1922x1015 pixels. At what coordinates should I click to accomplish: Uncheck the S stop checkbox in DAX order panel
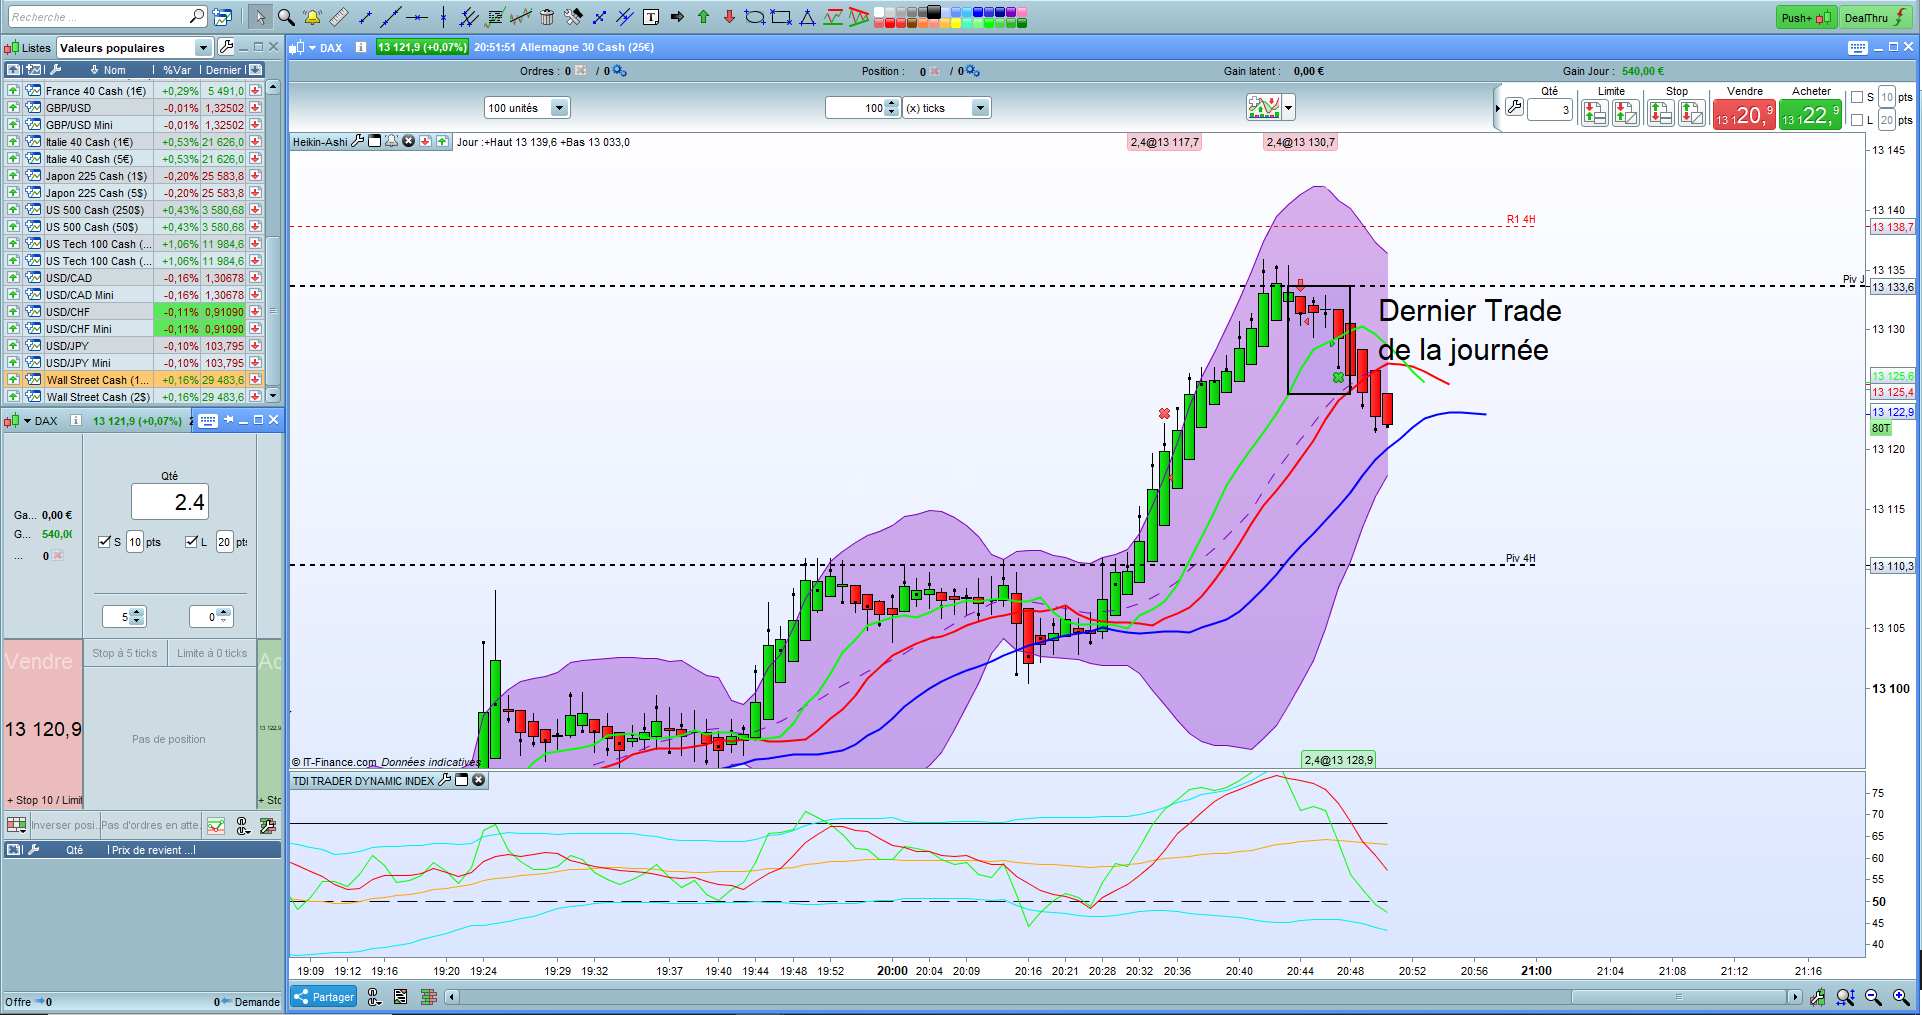point(105,542)
